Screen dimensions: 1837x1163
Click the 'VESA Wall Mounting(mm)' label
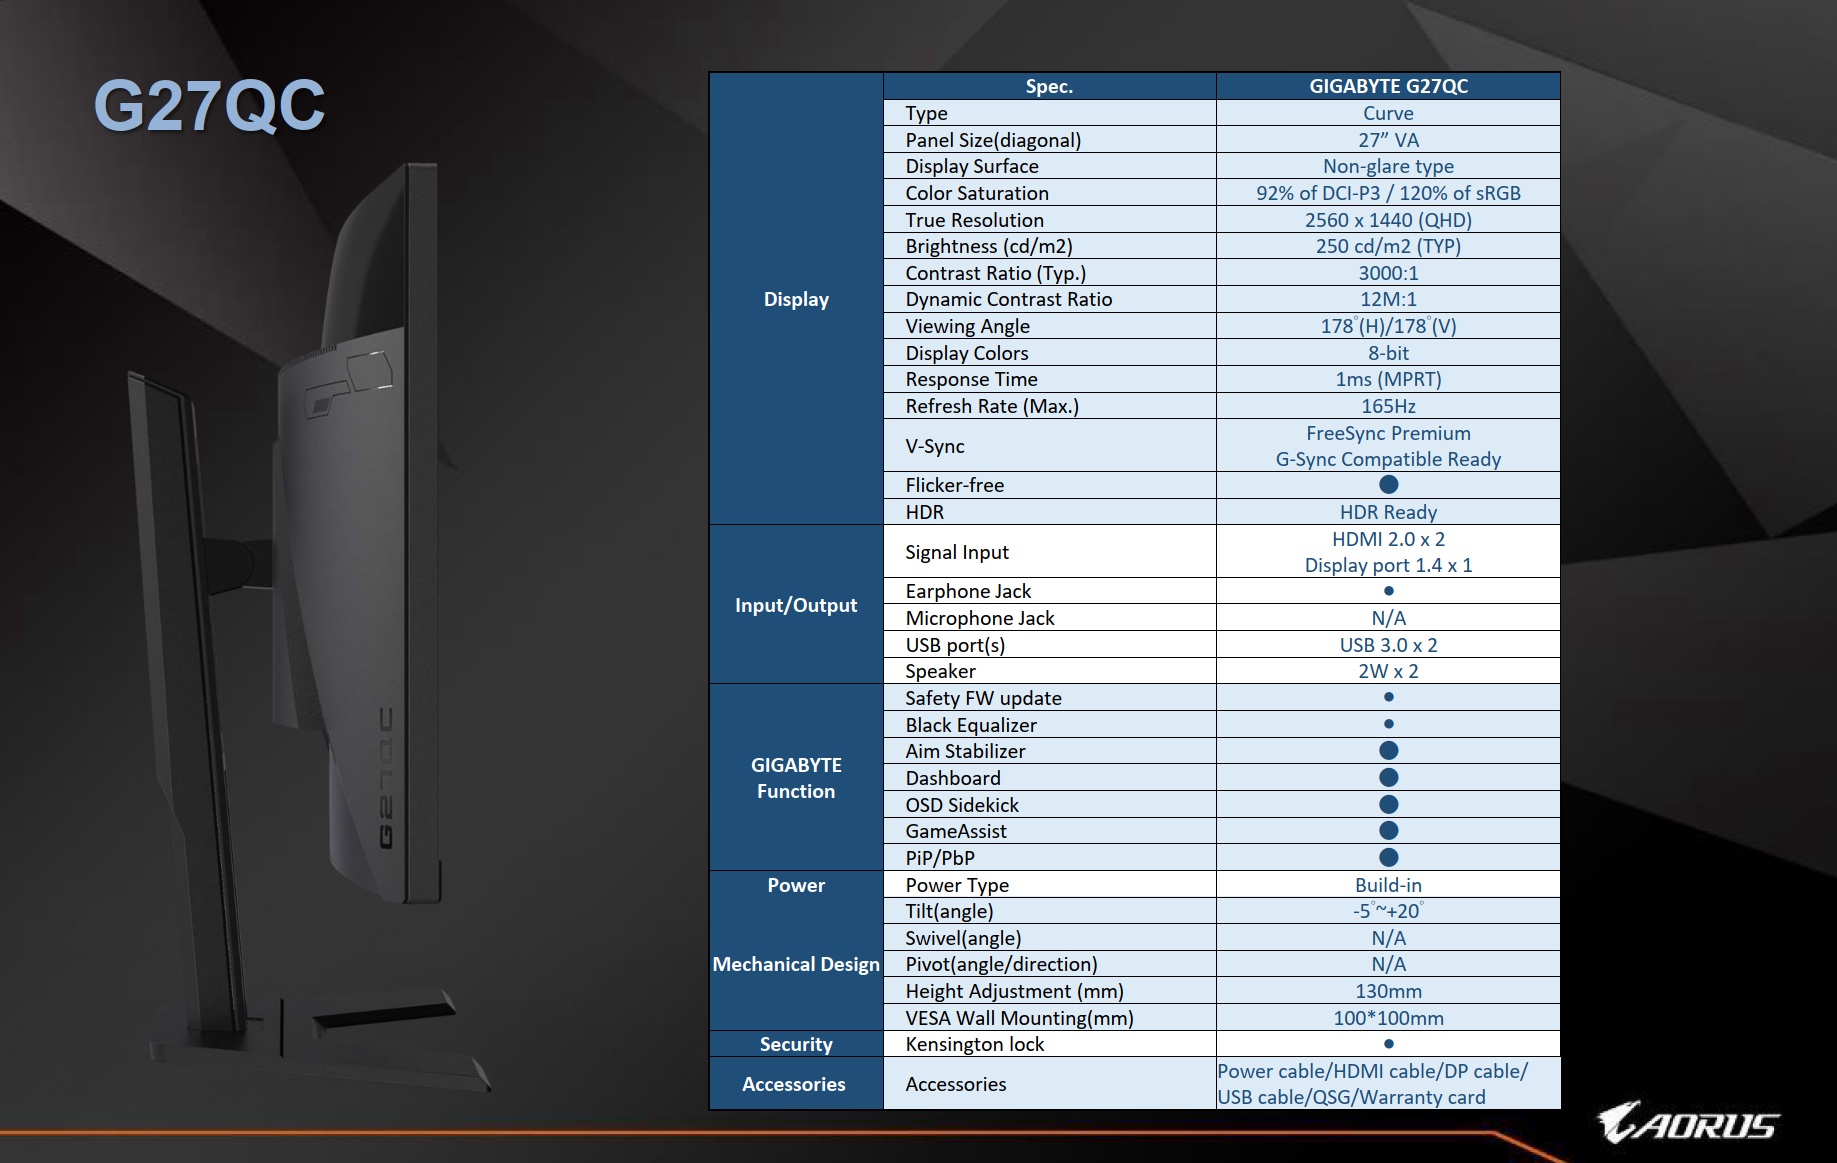pyautogui.click(x=1019, y=1018)
